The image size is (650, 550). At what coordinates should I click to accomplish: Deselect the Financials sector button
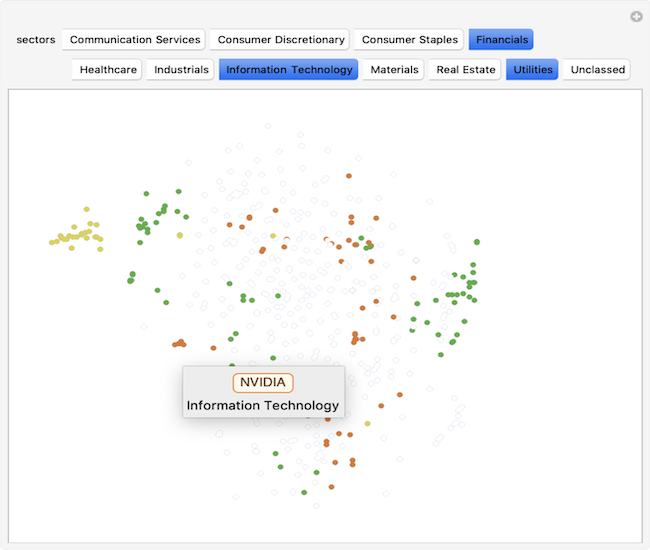click(501, 40)
